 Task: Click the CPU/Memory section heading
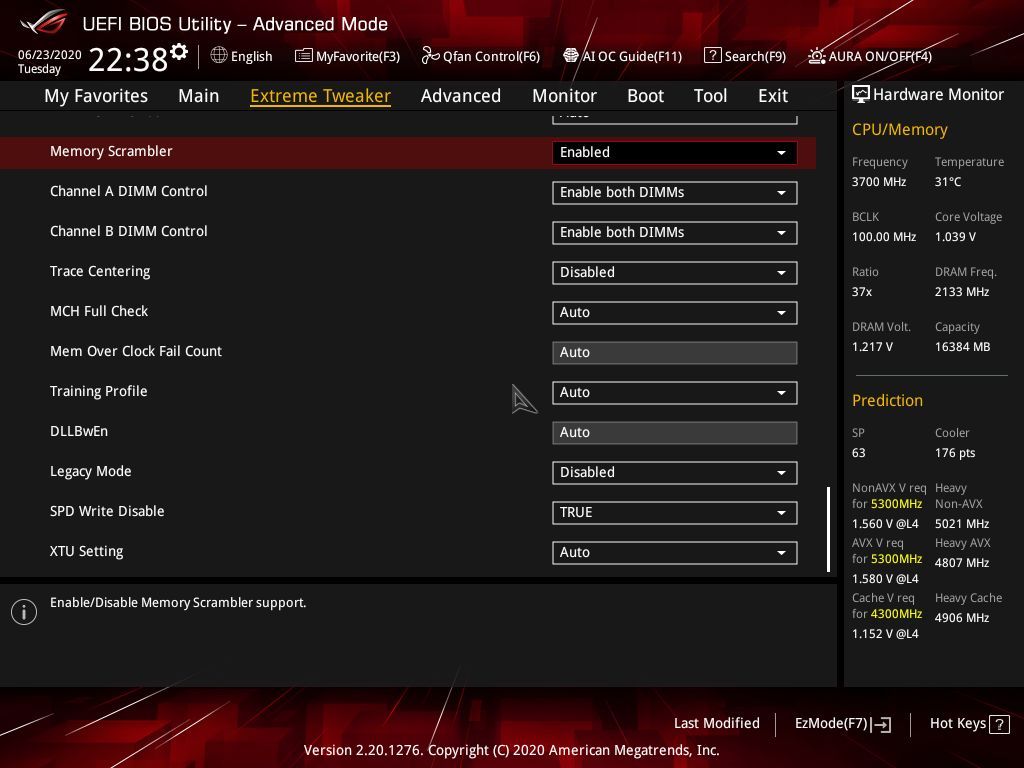[x=900, y=129]
